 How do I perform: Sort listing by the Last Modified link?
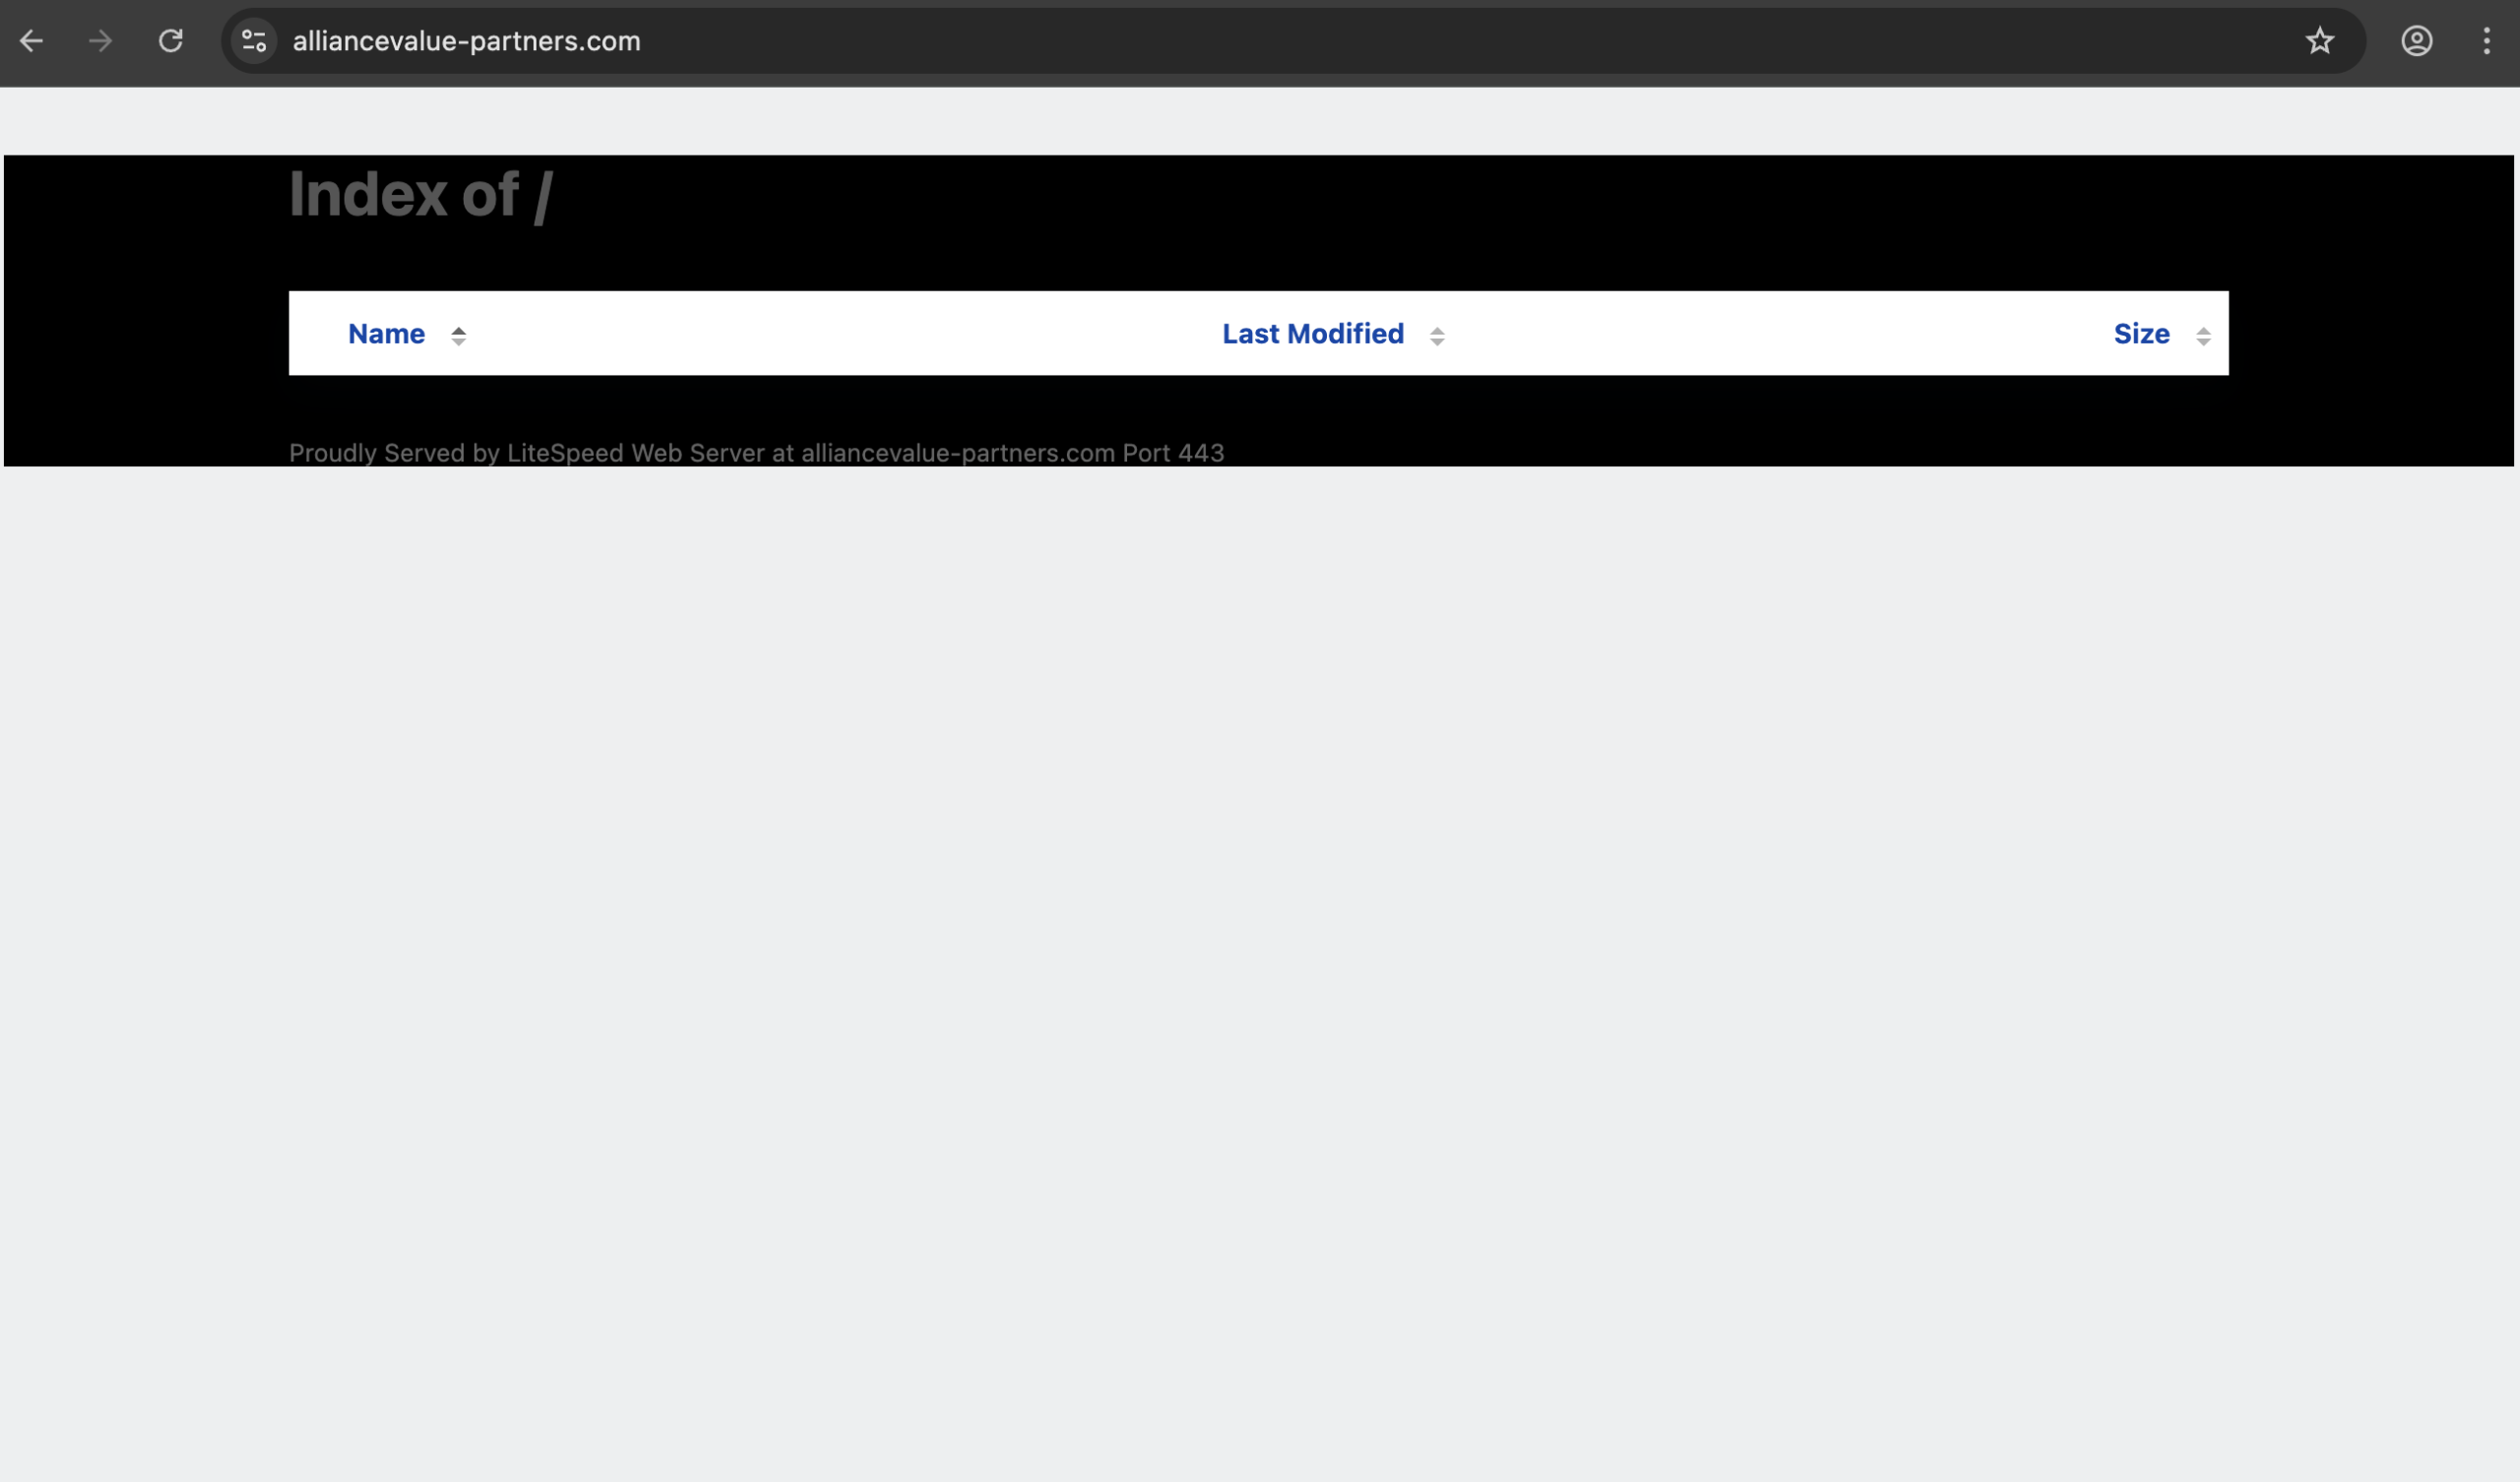pyautogui.click(x=1312, y=334)
